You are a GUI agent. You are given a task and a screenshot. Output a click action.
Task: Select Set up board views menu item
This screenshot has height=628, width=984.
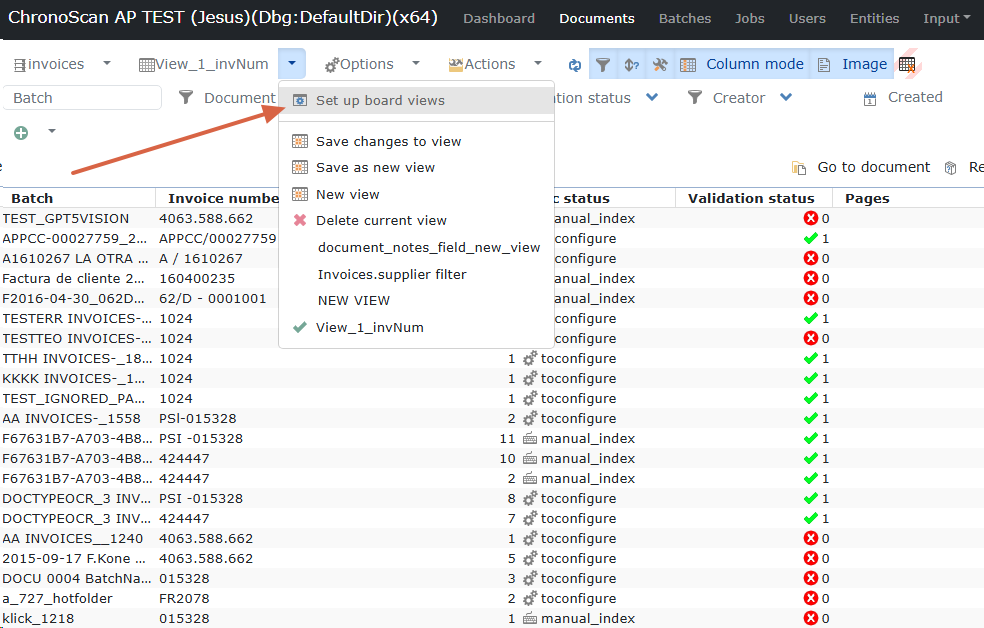tap(380, 101)
